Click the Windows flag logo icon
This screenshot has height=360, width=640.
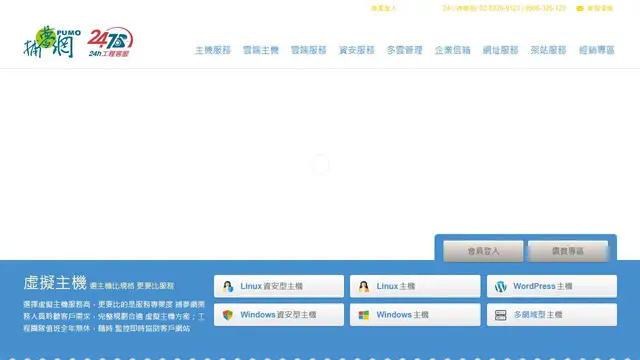364,315
